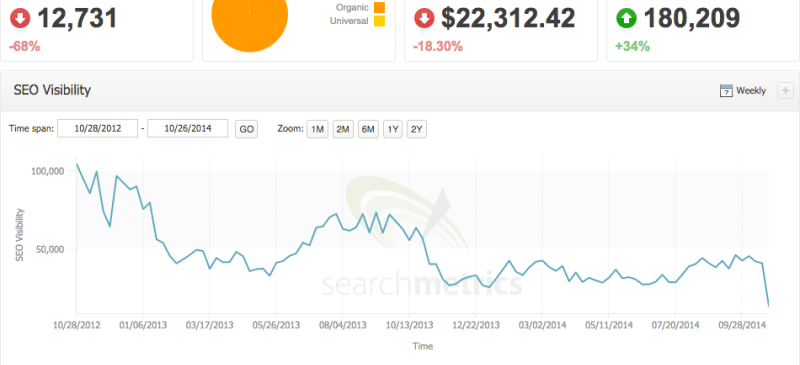Click the GO button
The image size is (800, 365).
(x=246, y=129)
